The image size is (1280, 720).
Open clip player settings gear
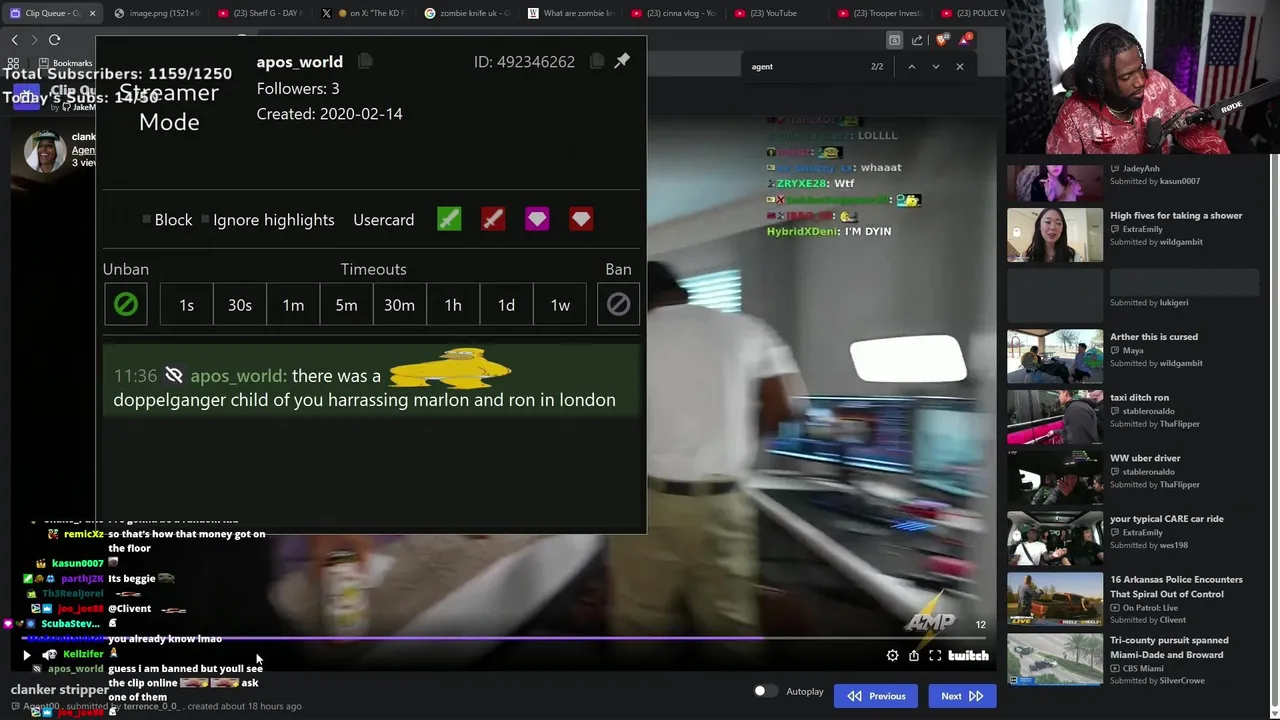[x=892, y=656]
